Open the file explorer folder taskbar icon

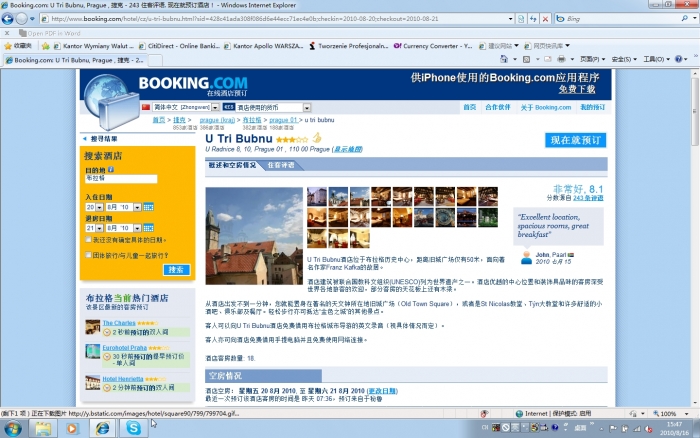coord(43,428)
